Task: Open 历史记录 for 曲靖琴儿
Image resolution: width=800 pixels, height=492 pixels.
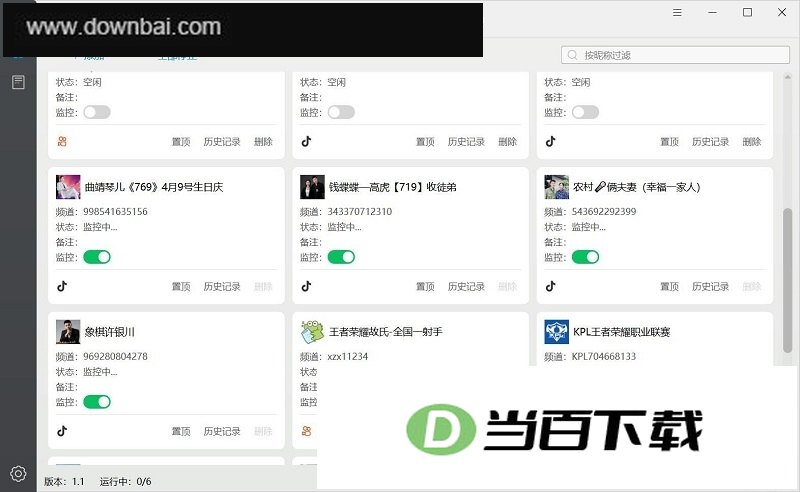Action: pyautogui.click(x=222, y=286)
